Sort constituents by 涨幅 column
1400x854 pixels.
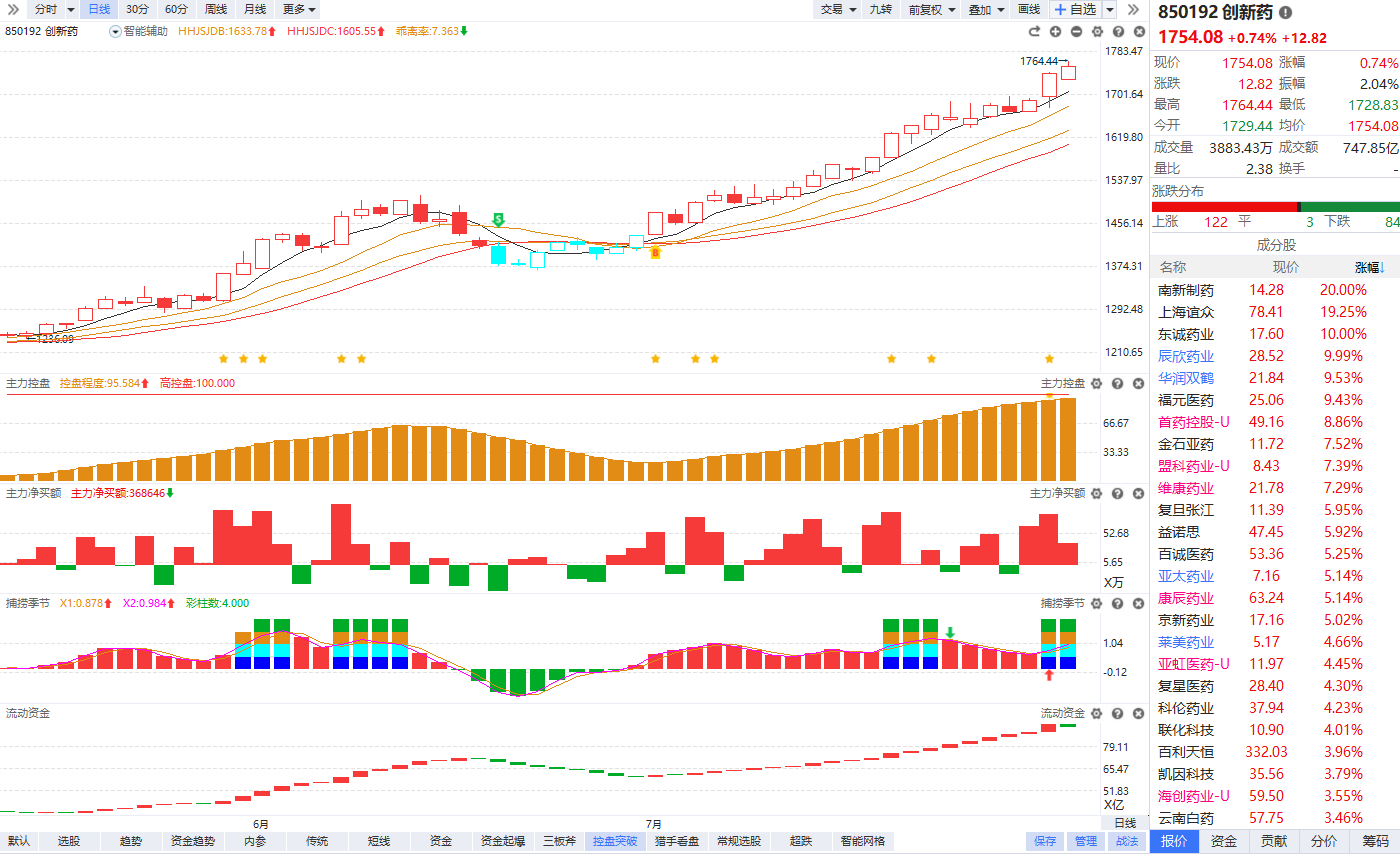click(1371, 267)
